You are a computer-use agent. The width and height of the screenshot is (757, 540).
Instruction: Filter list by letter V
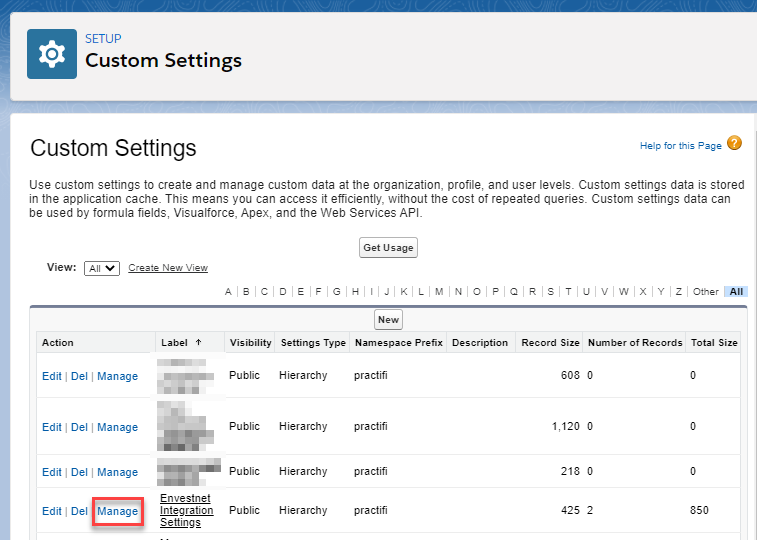604,291
